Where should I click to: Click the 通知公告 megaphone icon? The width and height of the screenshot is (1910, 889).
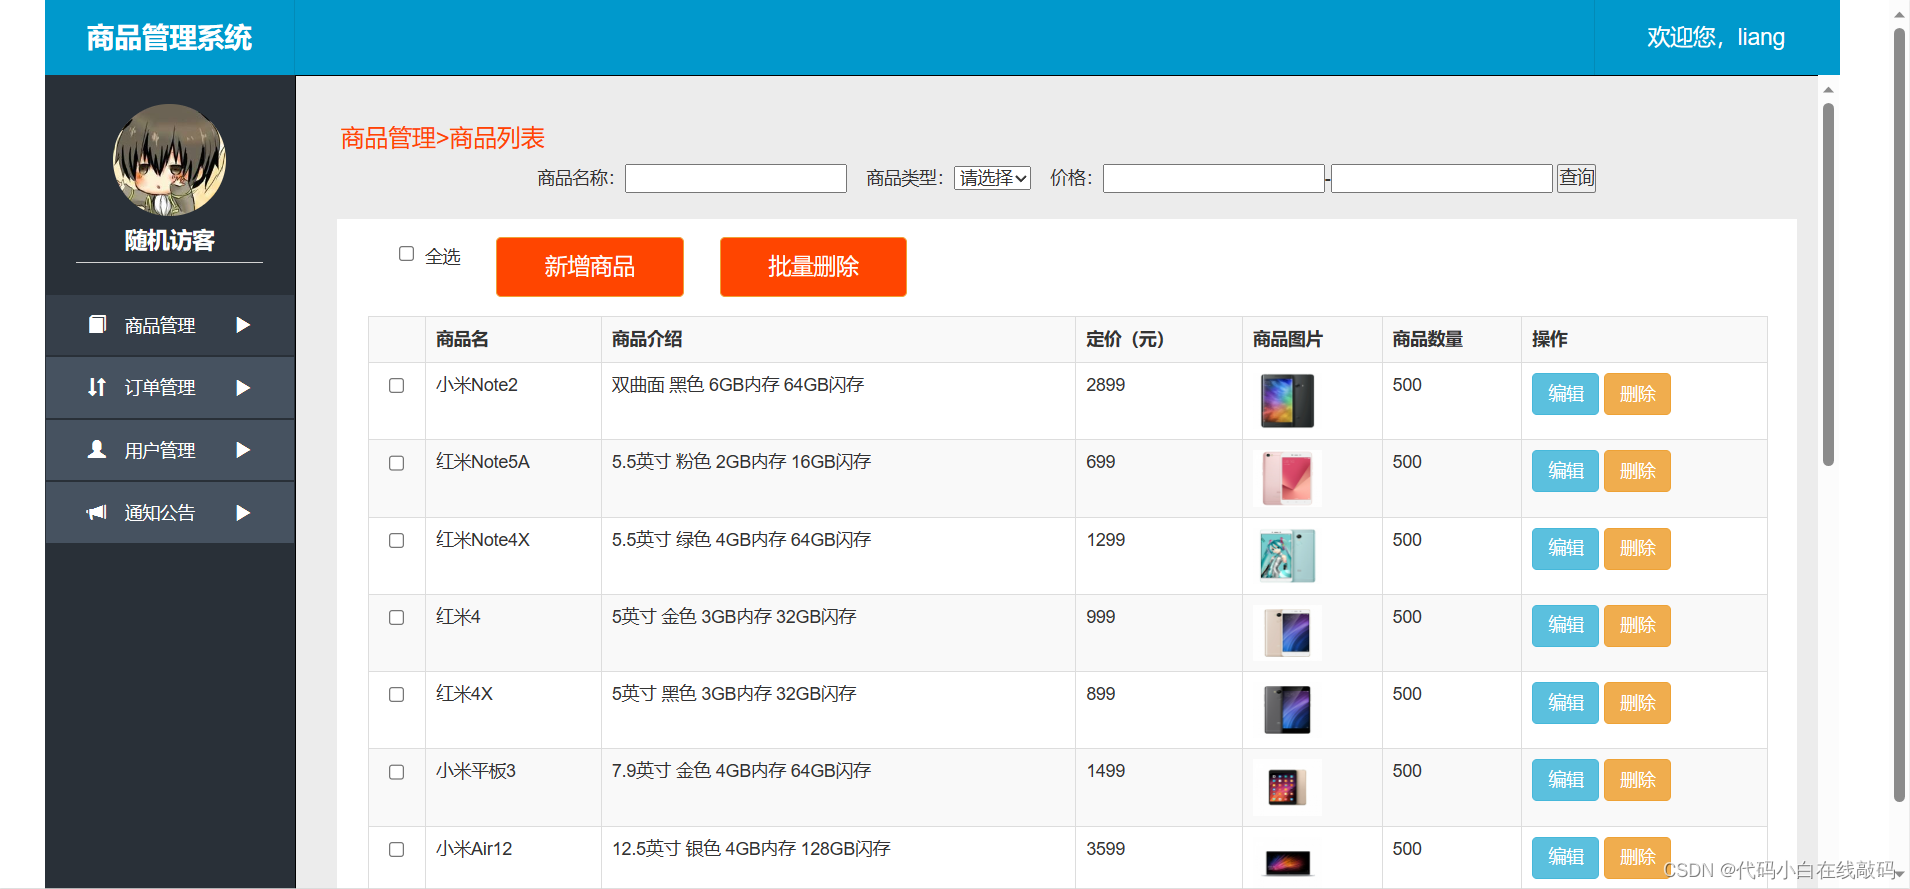pyautogui.click(x=97, y=512)
